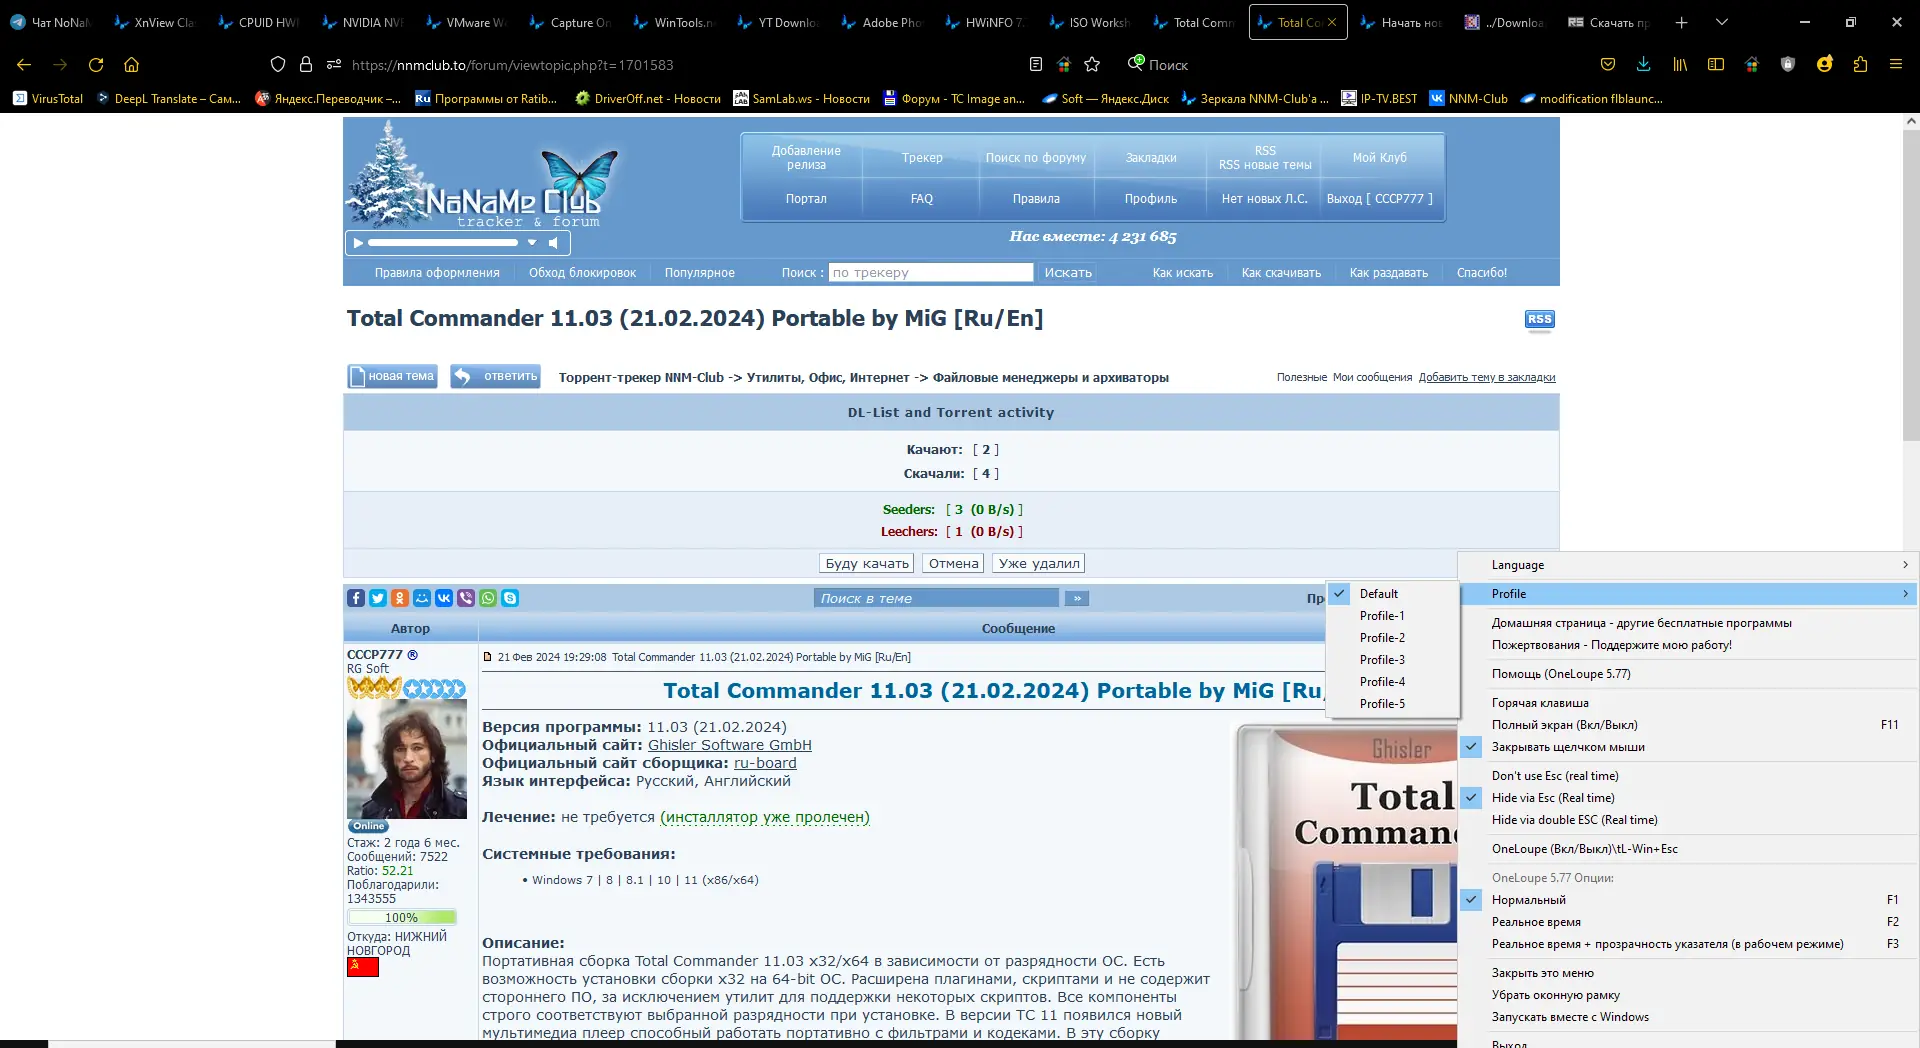Screen dimensions: 1920x1048
Task: Play the site radio player
Action: [358, 242]
